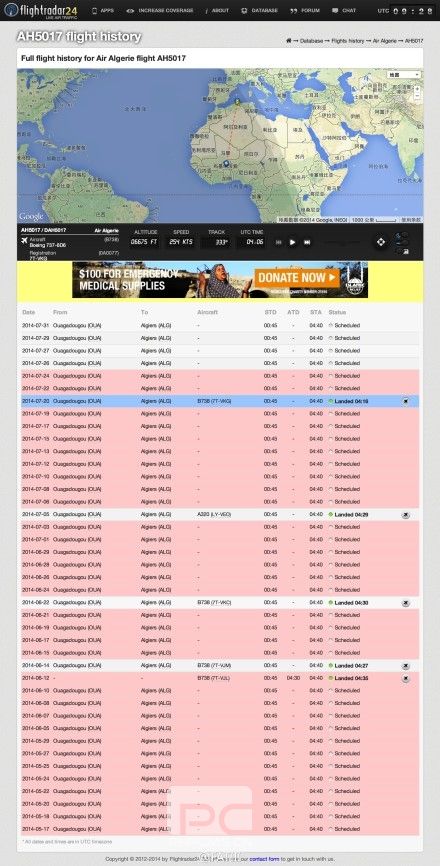
Task: Skip forward in the flight playback
Action: click(x=307, y=242)
